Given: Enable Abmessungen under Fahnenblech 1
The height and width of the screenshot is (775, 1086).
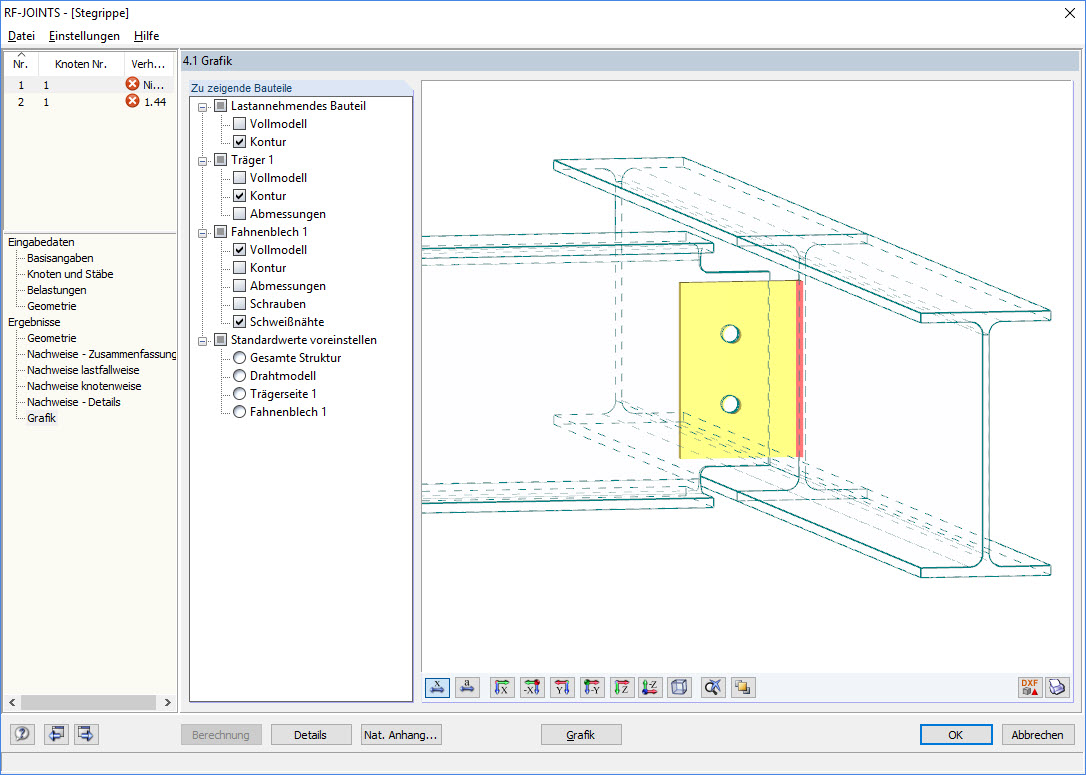Looking at the screenshot, I should [240, 286].
